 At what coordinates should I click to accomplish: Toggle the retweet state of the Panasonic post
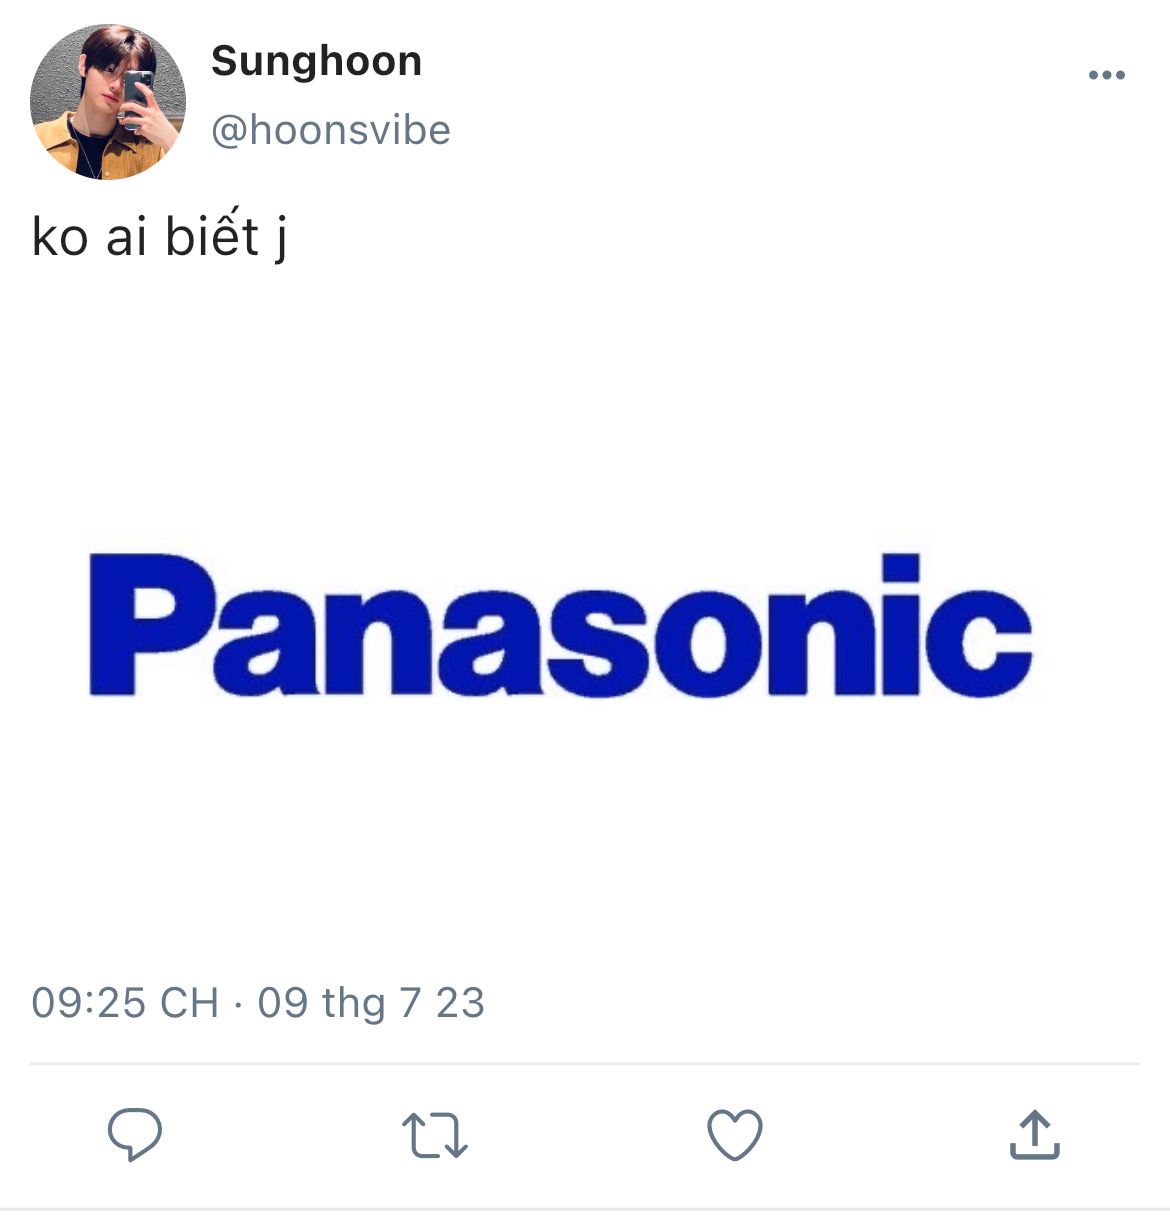point(435,1136)
